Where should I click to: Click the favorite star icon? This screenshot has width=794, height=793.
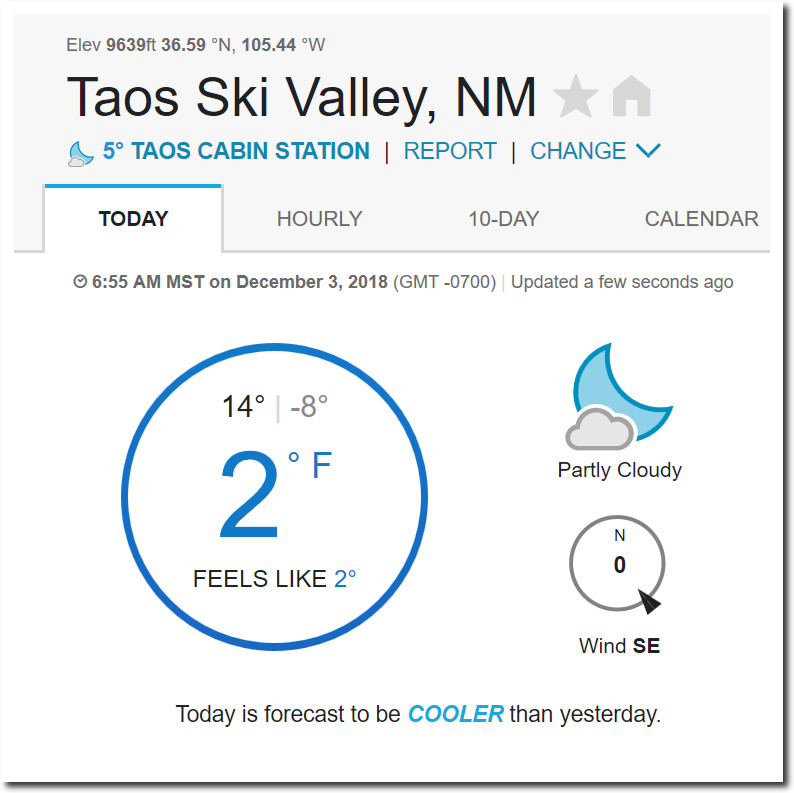coord(576,96)
